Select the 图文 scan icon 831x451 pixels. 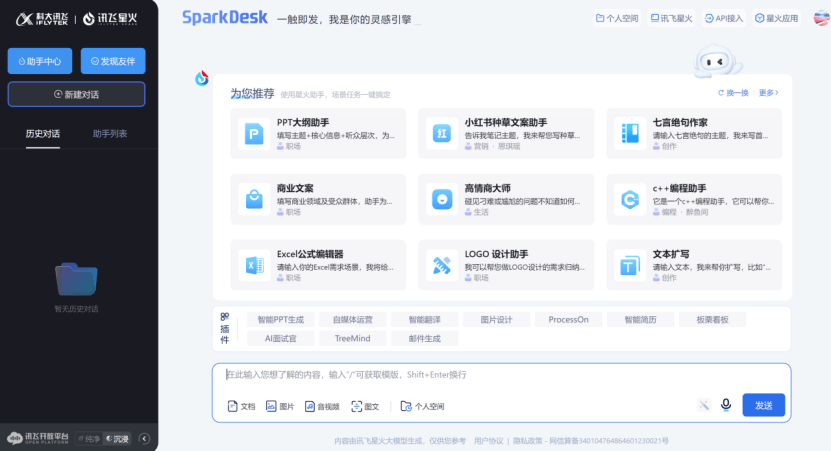tap(357, 406)
